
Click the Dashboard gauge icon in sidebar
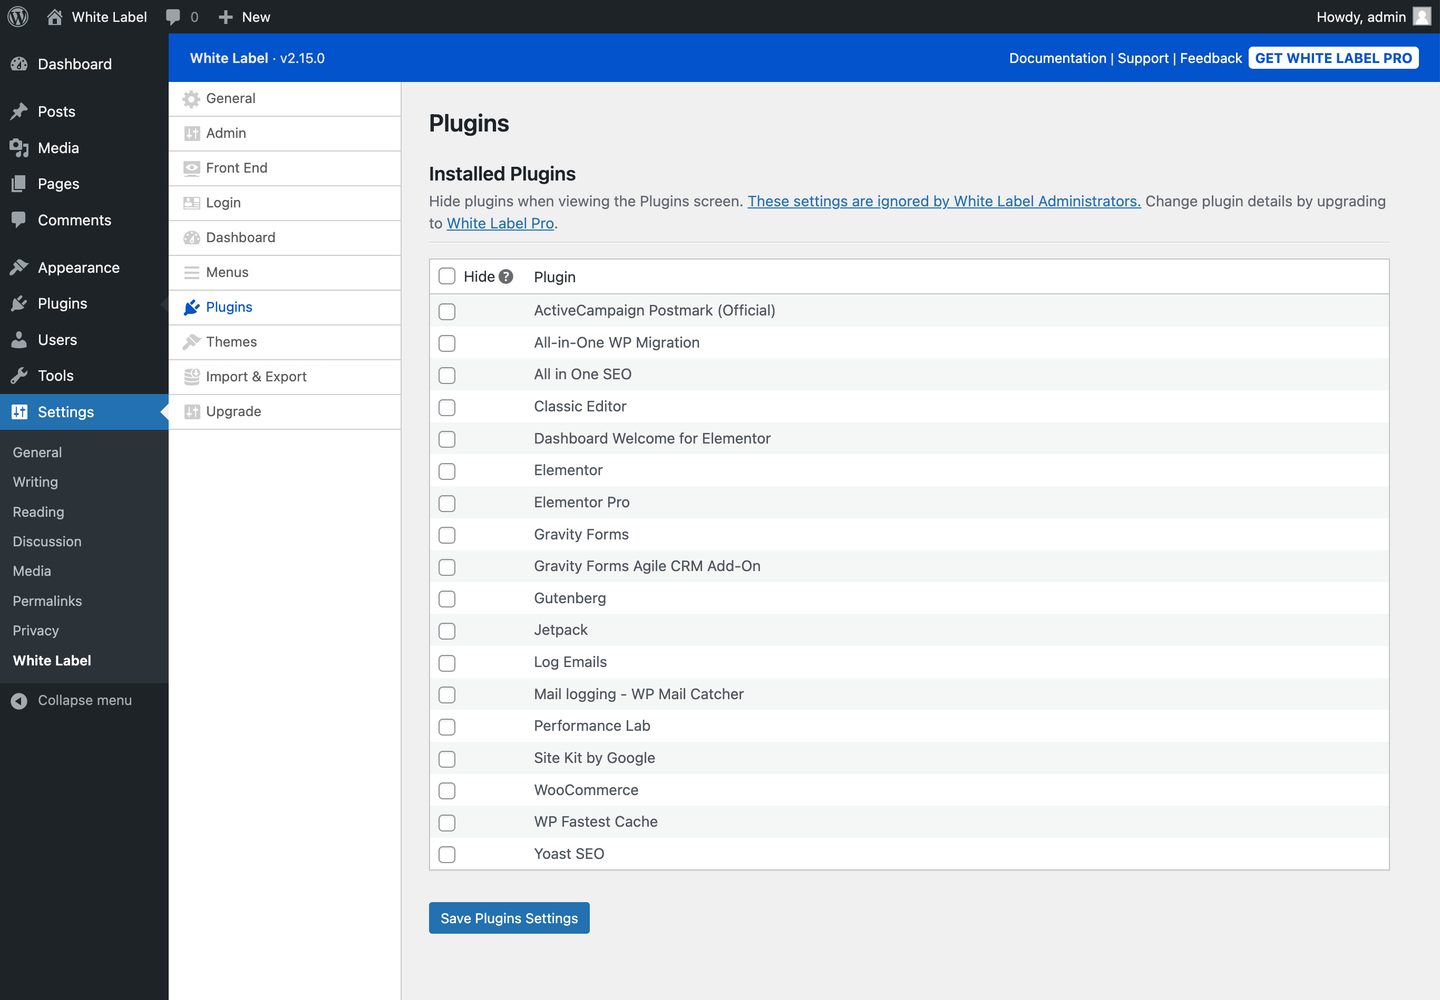point(19,64)
